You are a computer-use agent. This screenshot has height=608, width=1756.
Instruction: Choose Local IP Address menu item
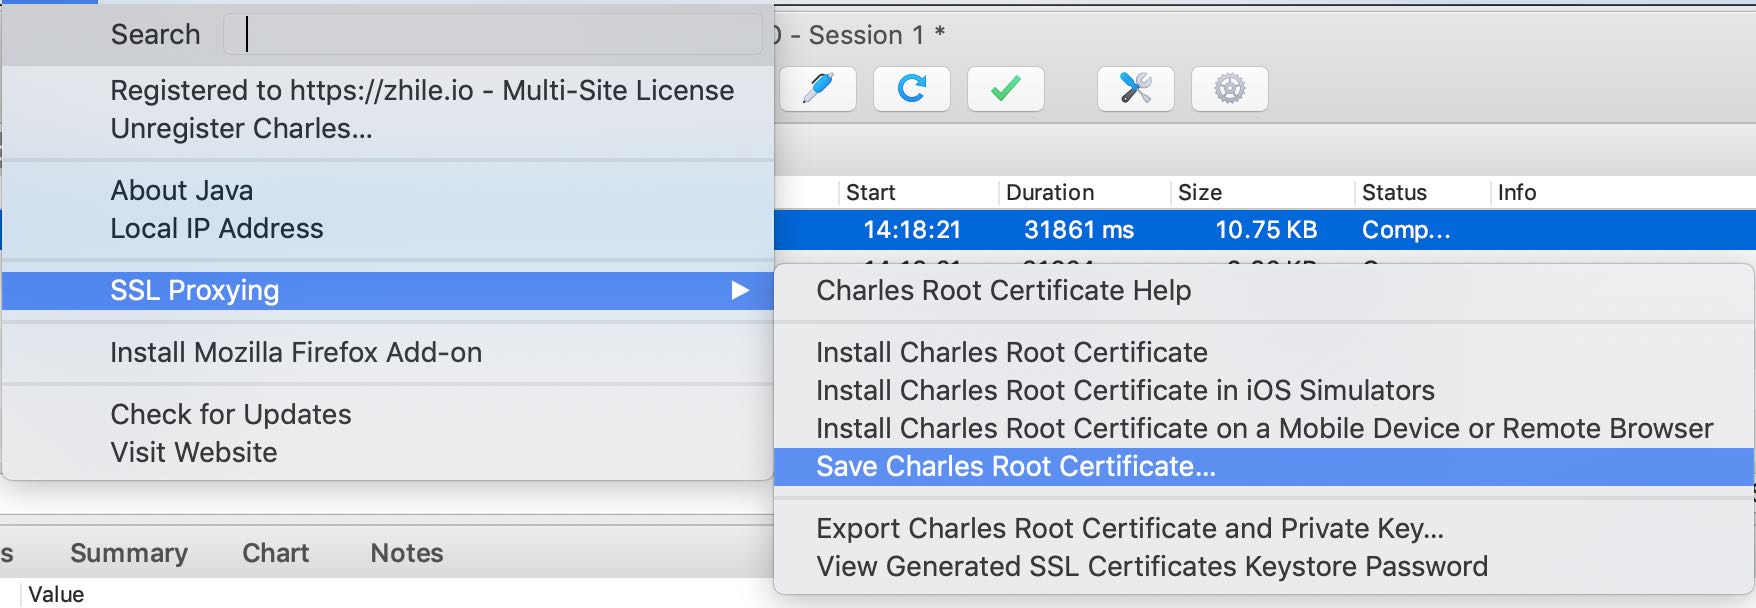click(216, 229)
